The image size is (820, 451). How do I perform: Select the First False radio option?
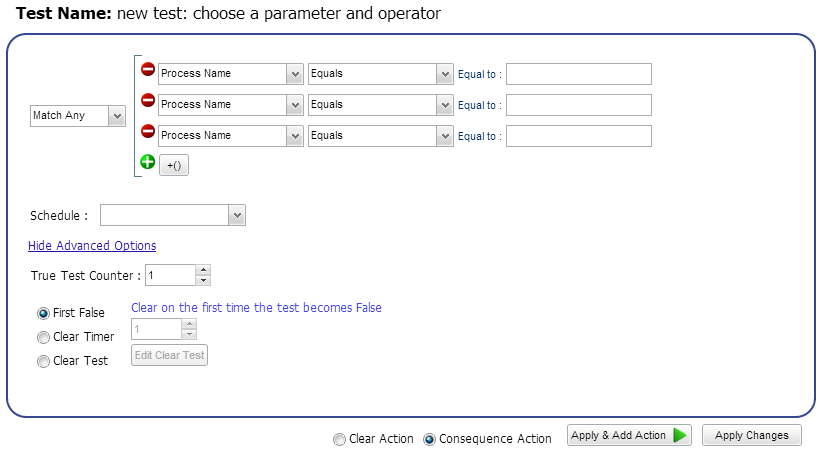tap(43, 313)
